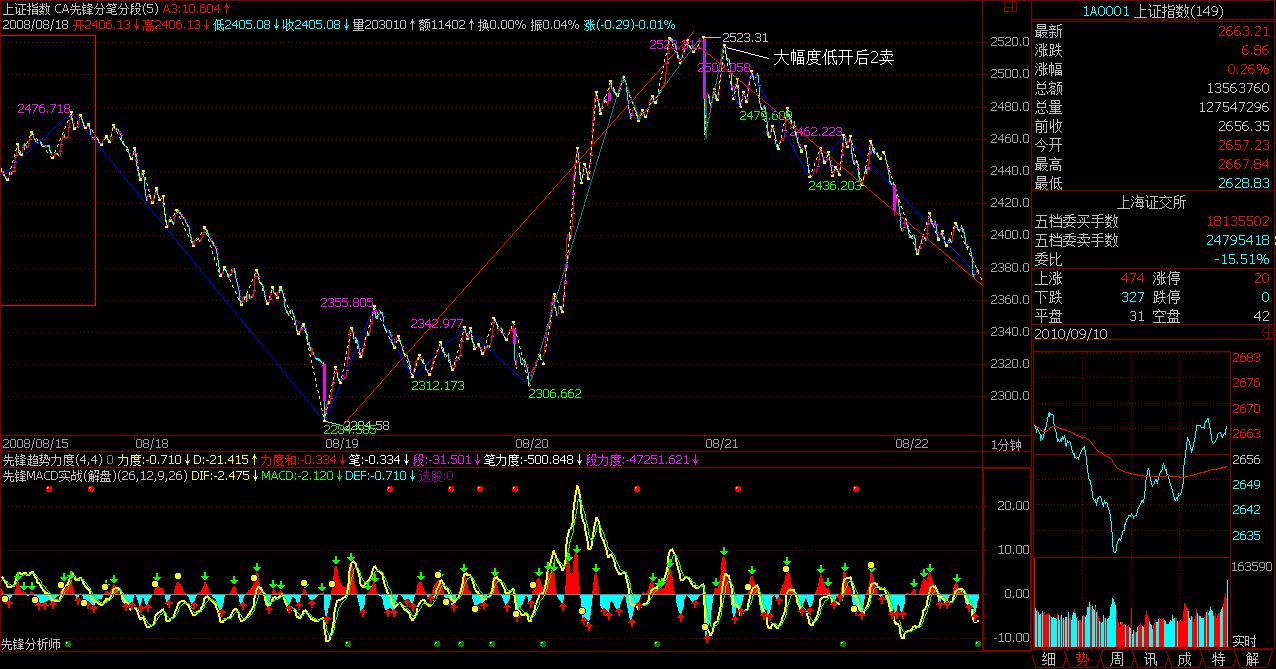Select the 周 tab at bottom right
This screenshot has width=1276, height=669.
click(1116, 659)
